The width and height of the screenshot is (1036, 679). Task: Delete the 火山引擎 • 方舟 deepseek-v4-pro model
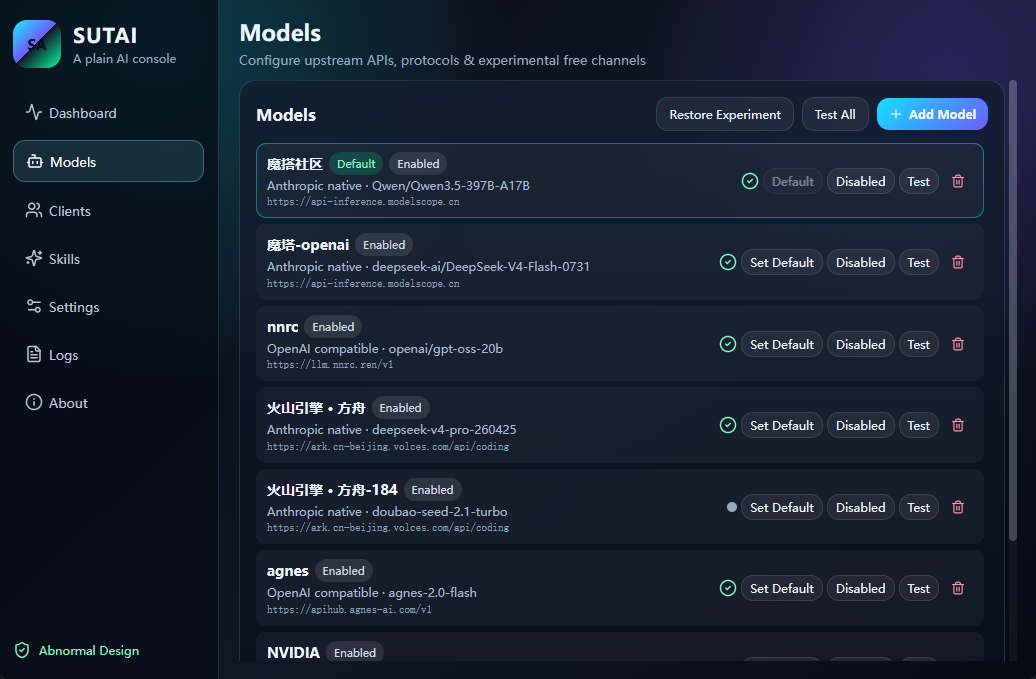point(958,425)
